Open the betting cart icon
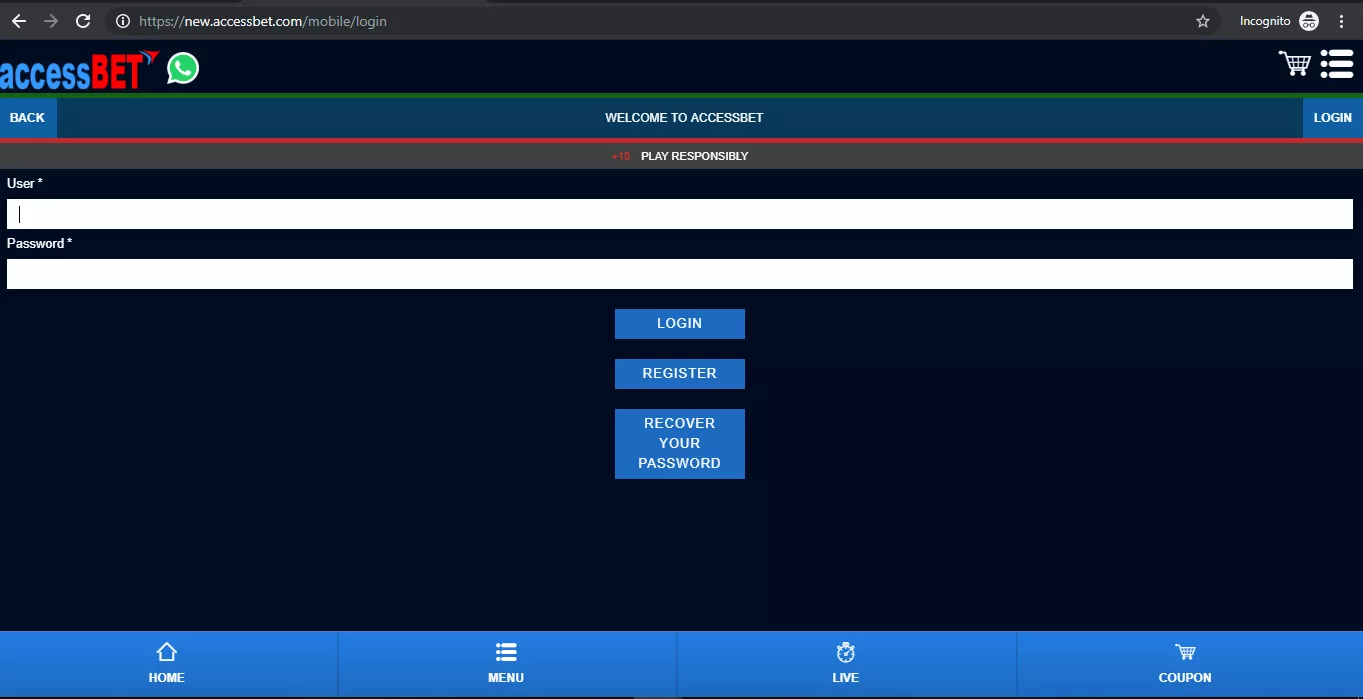Screen dimensions: 1363x699 point(1293,64)
